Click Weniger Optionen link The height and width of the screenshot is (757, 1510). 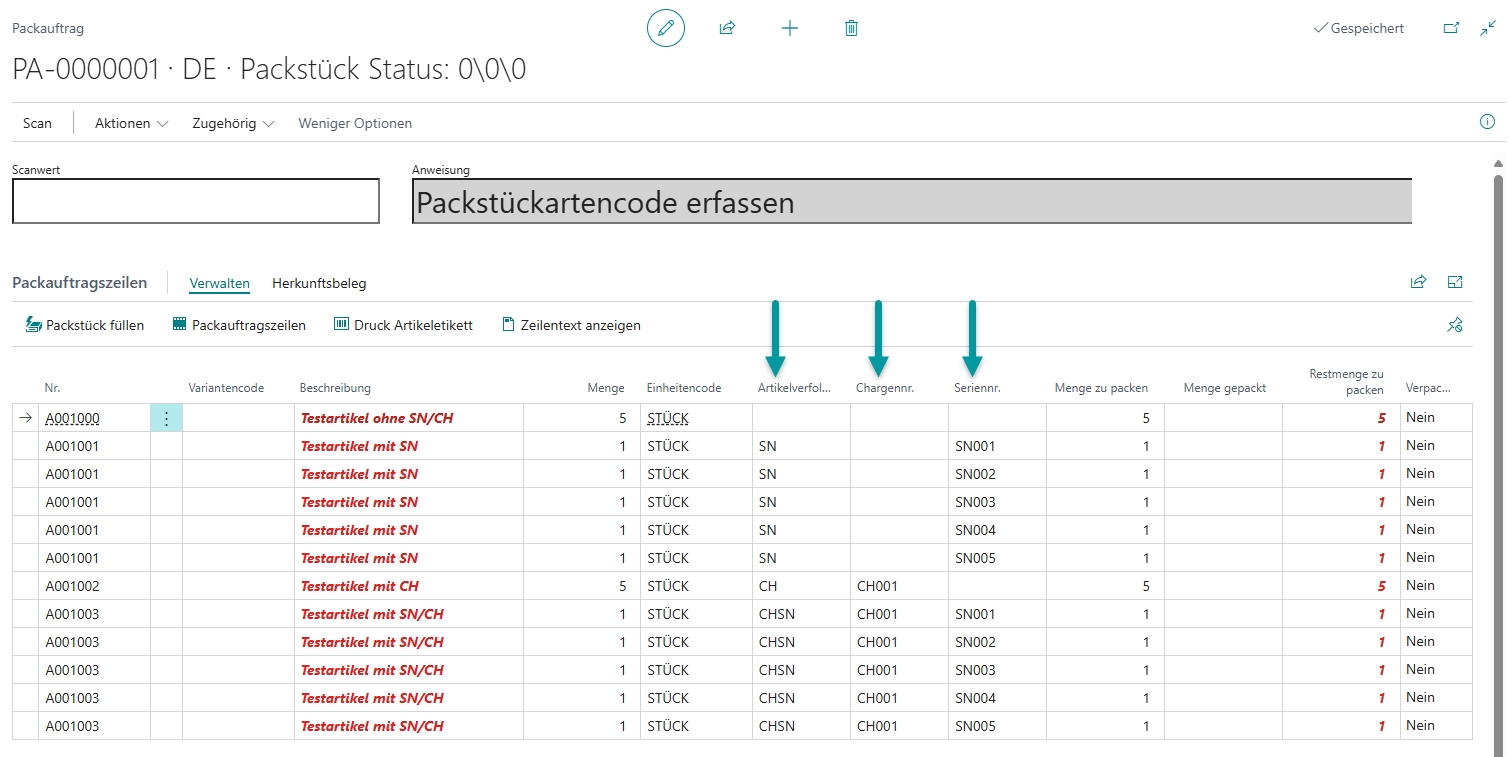(355, 123)
